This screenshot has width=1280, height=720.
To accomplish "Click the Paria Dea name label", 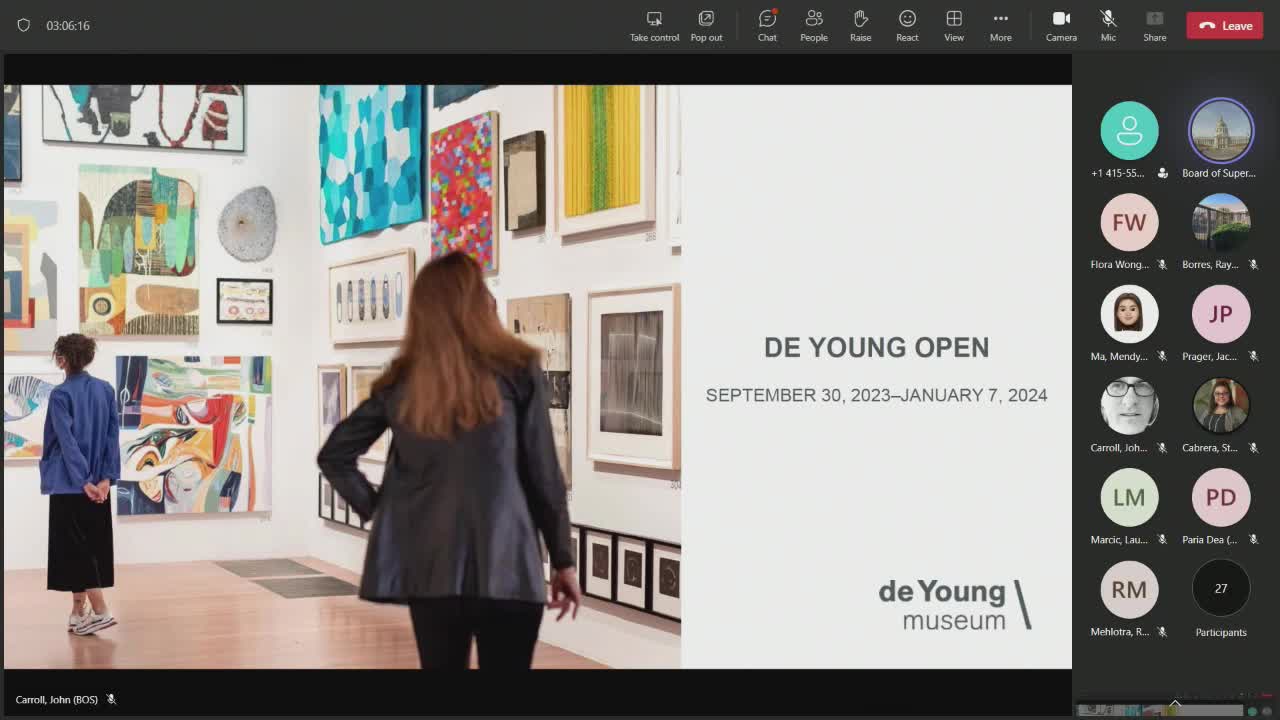I will pos(1210,540).
